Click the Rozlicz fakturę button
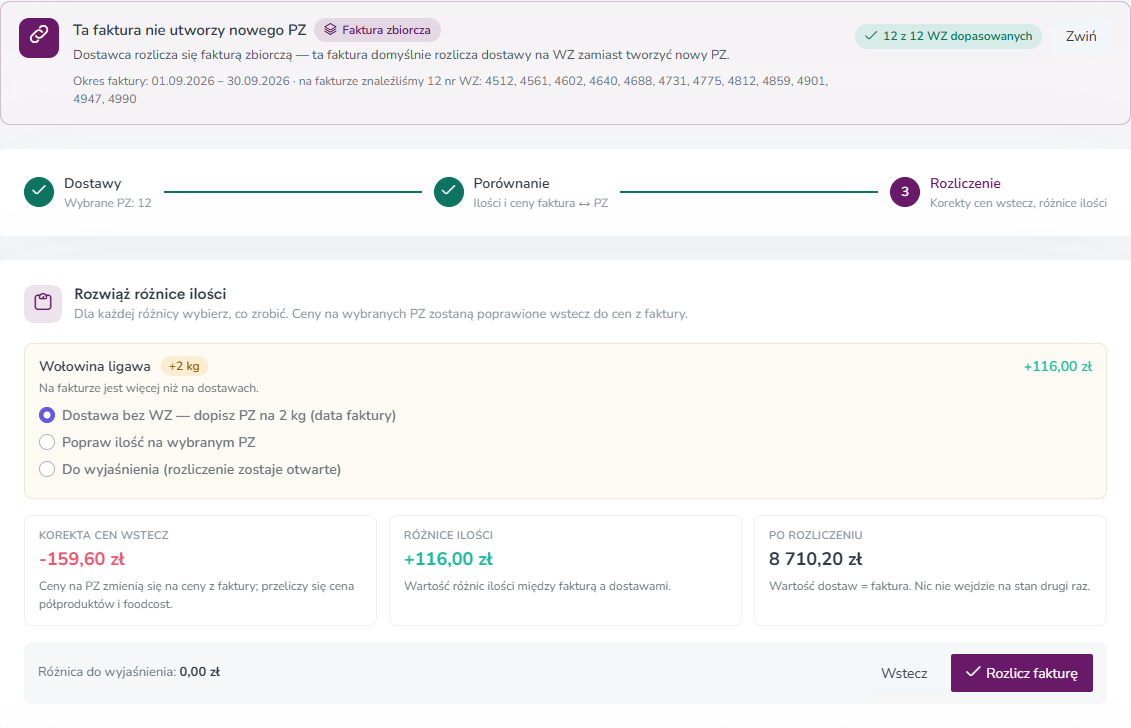1131x728 pixels. (1021, 672)
